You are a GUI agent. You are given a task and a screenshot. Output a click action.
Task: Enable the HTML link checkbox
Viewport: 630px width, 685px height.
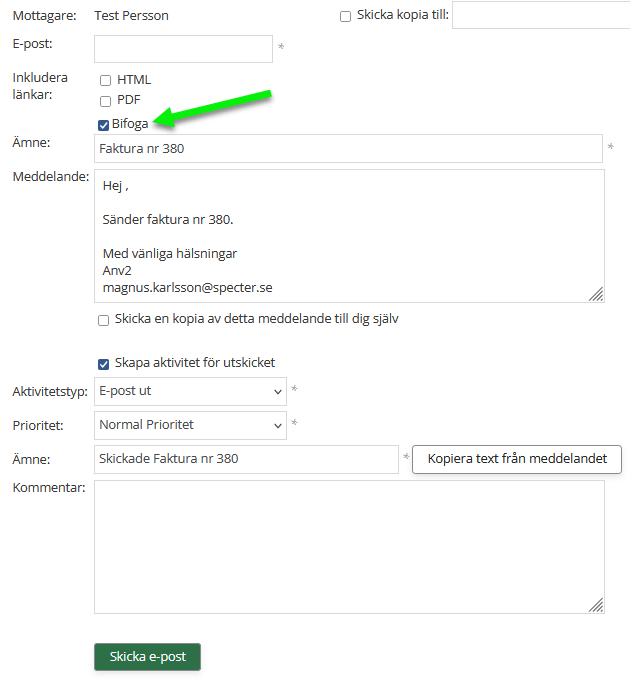coord(105,80)
